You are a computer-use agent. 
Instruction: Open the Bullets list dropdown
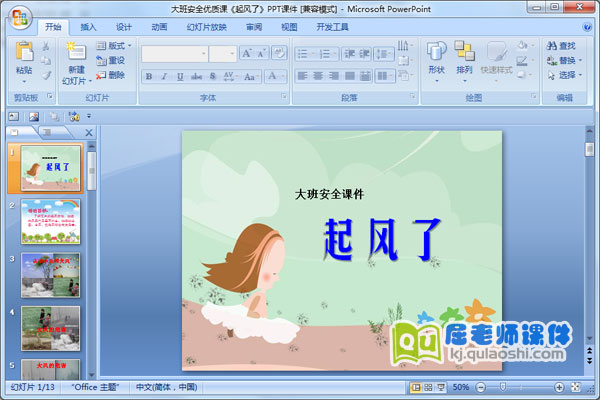coord(305,54)
